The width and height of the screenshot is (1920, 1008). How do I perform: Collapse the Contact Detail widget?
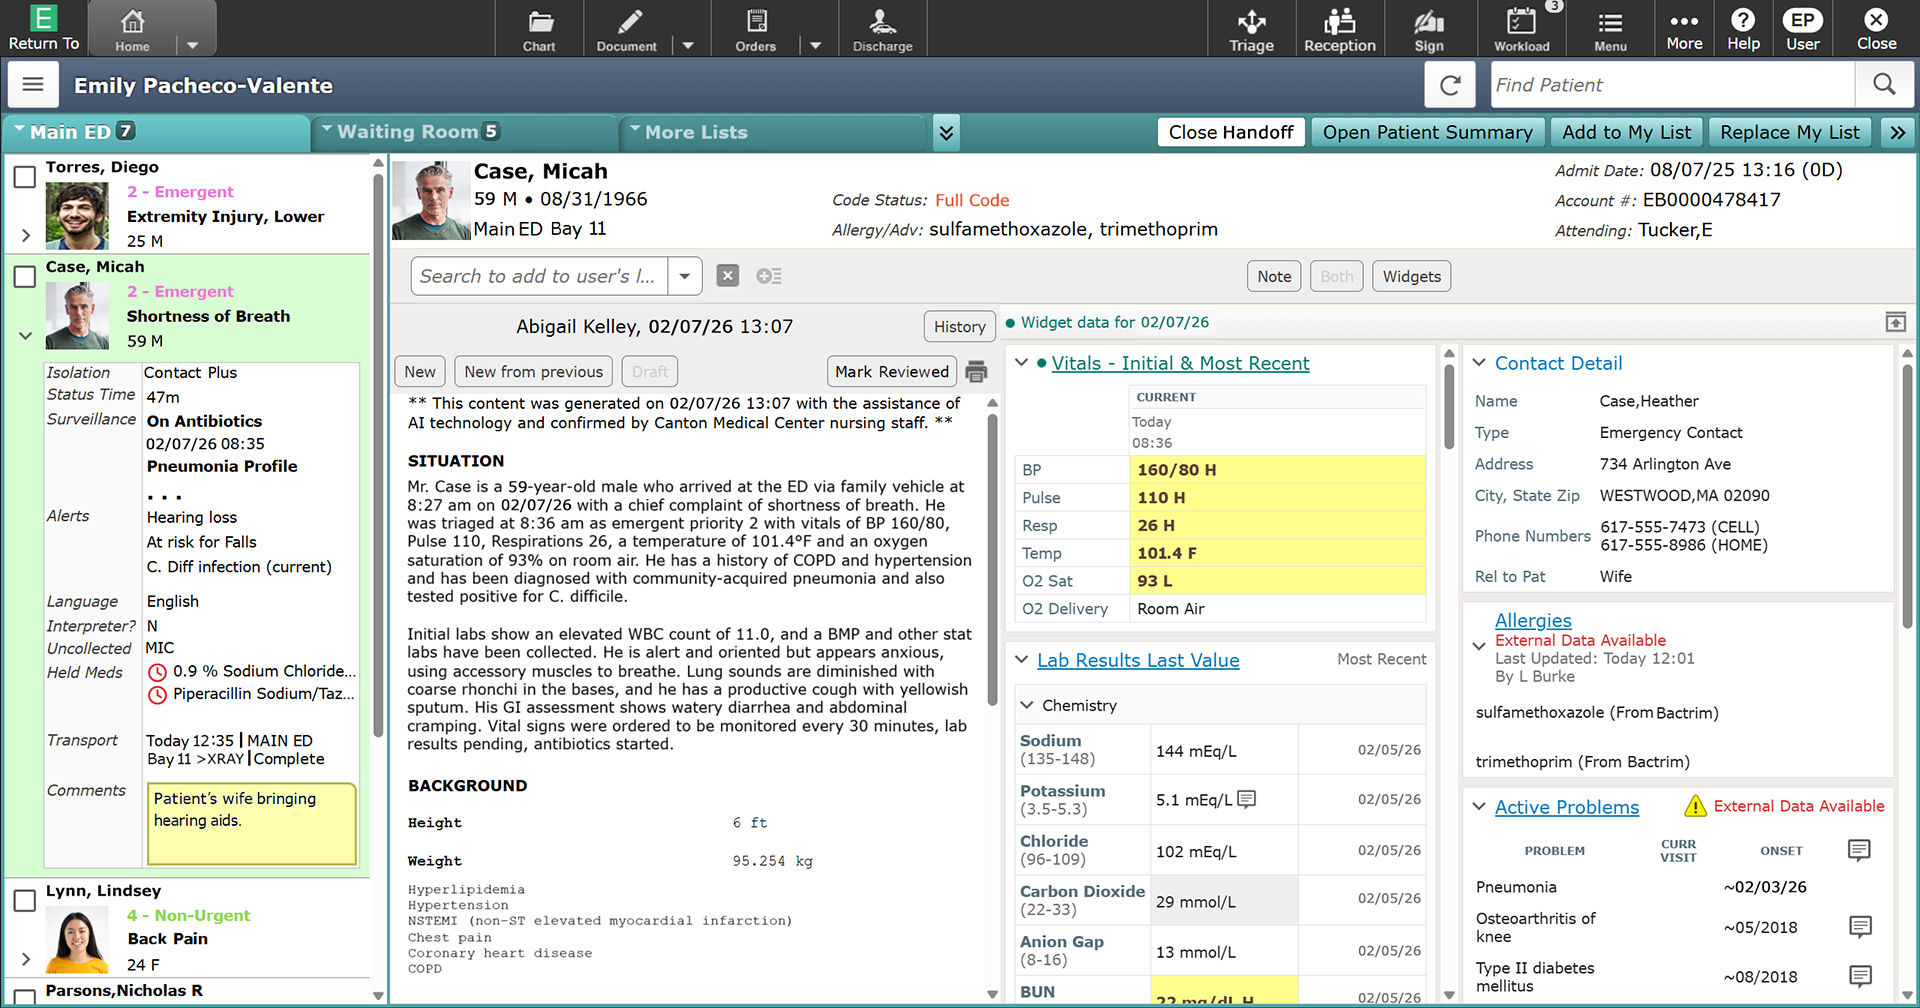pos(1479,363)
